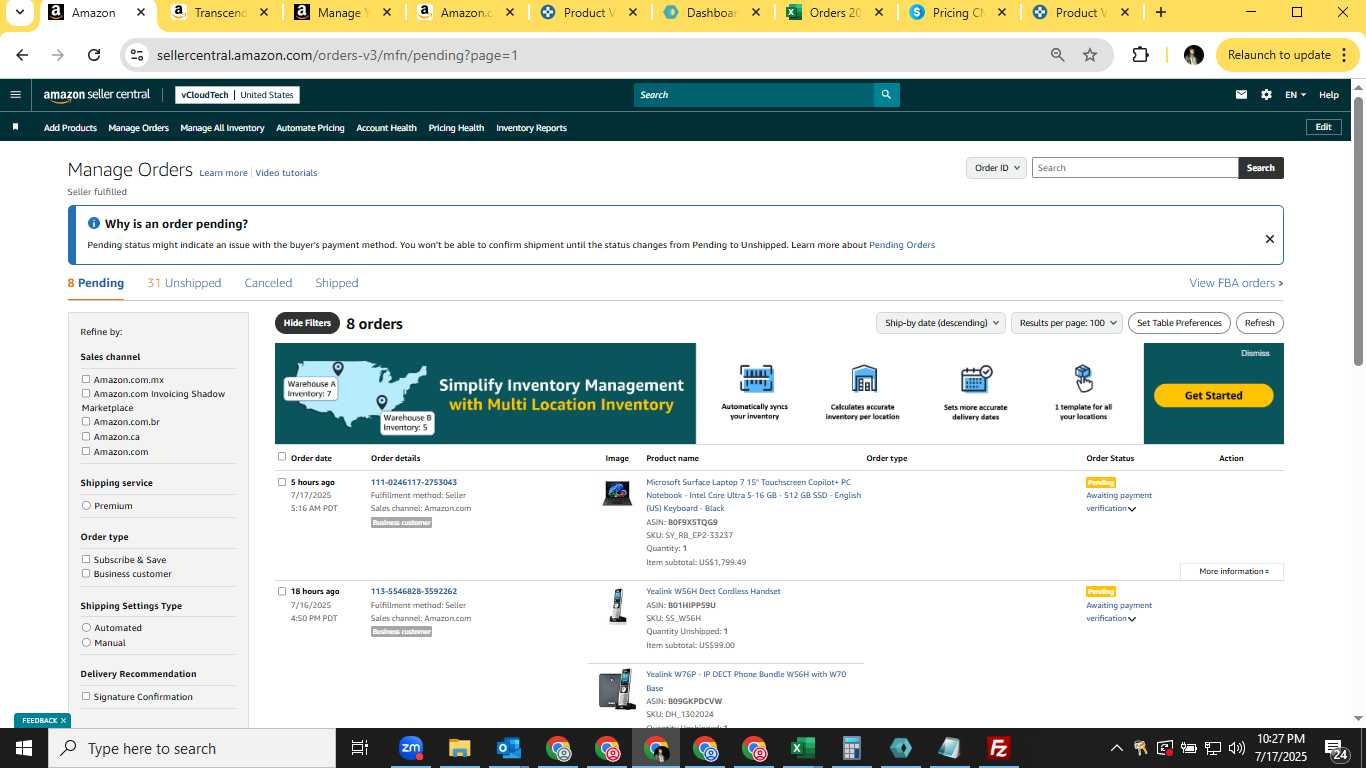
Task: Open Manage All Inventory menu
Action: click(x=222, y=128)
